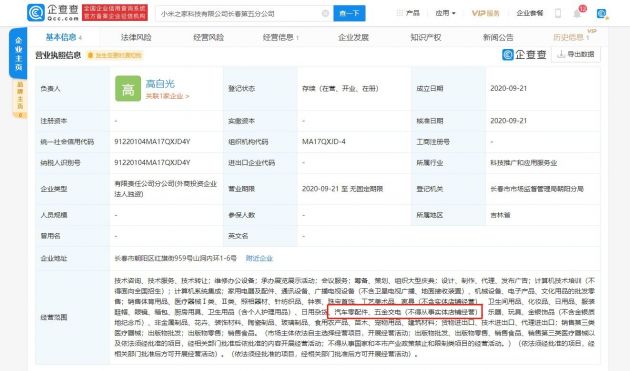
Task: Open VIP服务 page
Action: click(485, 13)
